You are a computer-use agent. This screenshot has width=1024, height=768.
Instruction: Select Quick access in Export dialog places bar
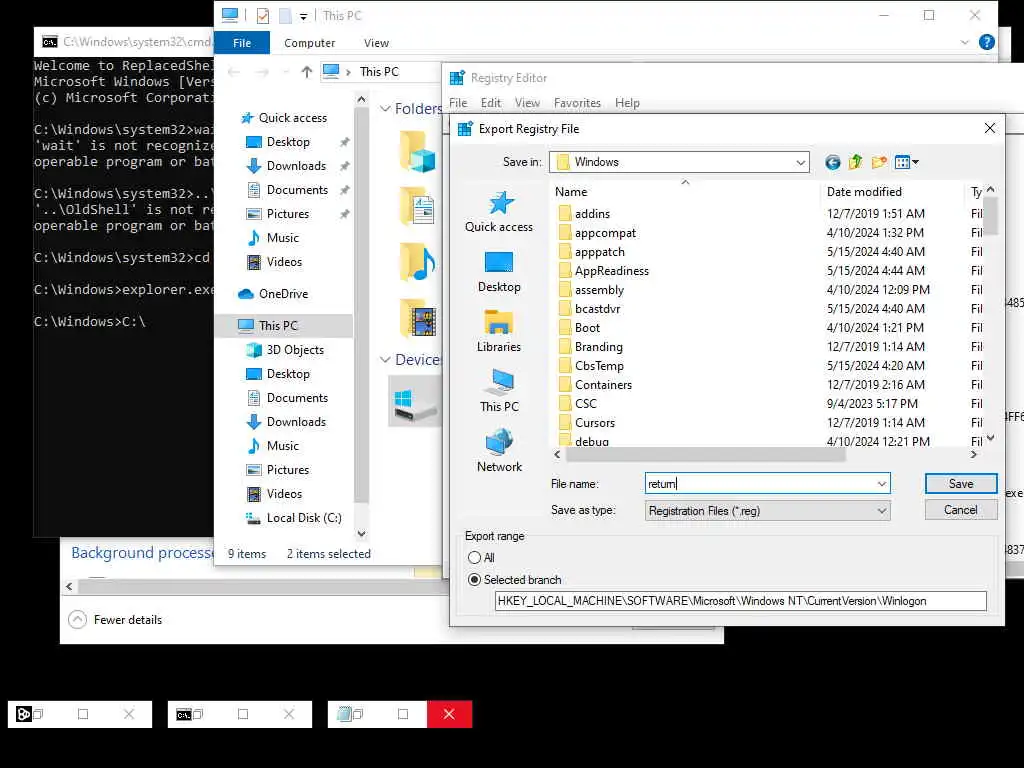pos(499,212)
